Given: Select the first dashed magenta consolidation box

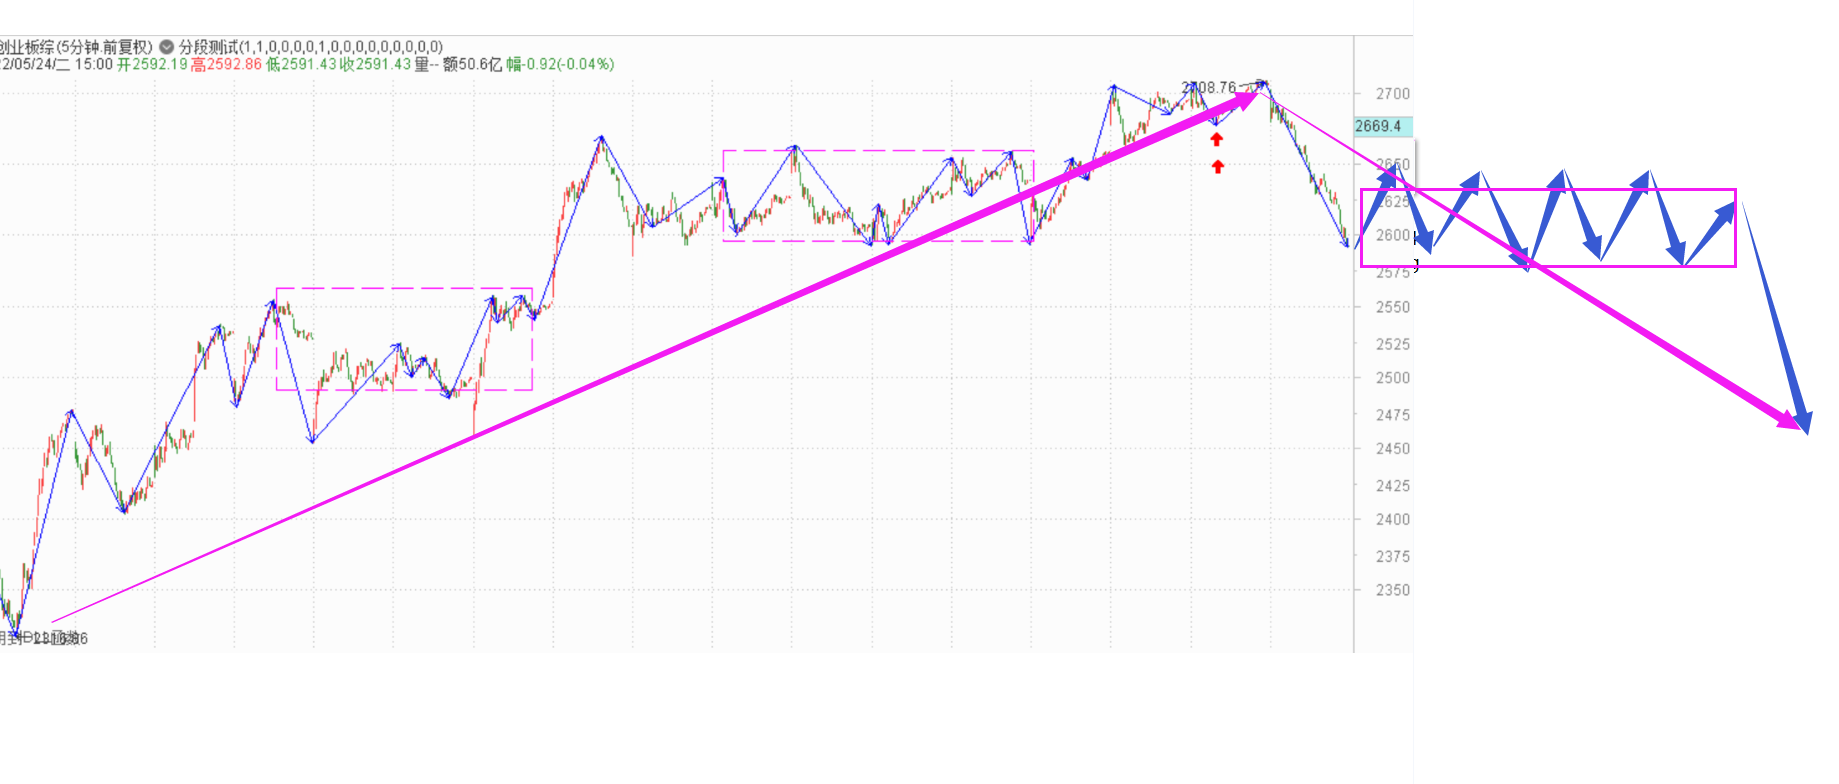Looking at the screenshot, I should (404, 288).
